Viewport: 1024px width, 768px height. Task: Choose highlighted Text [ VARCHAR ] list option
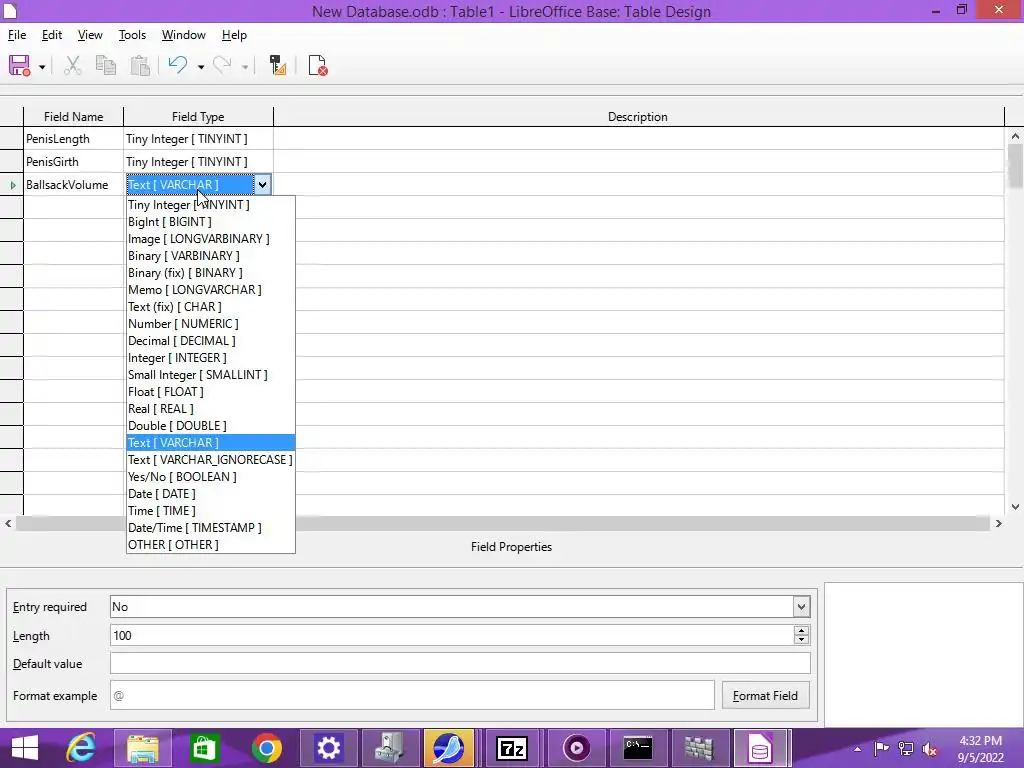210,442
